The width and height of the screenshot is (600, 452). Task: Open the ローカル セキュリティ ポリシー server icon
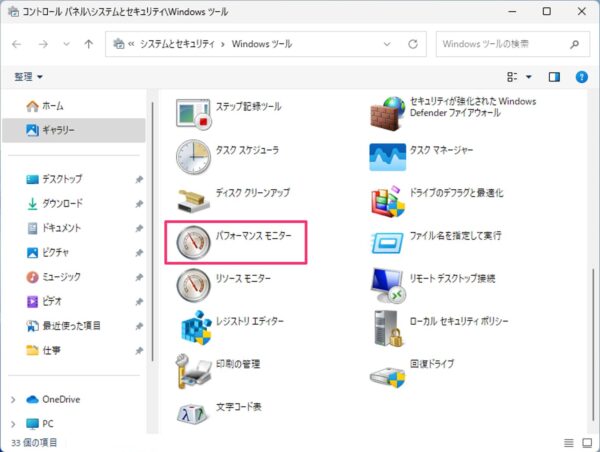coord(389,328)
